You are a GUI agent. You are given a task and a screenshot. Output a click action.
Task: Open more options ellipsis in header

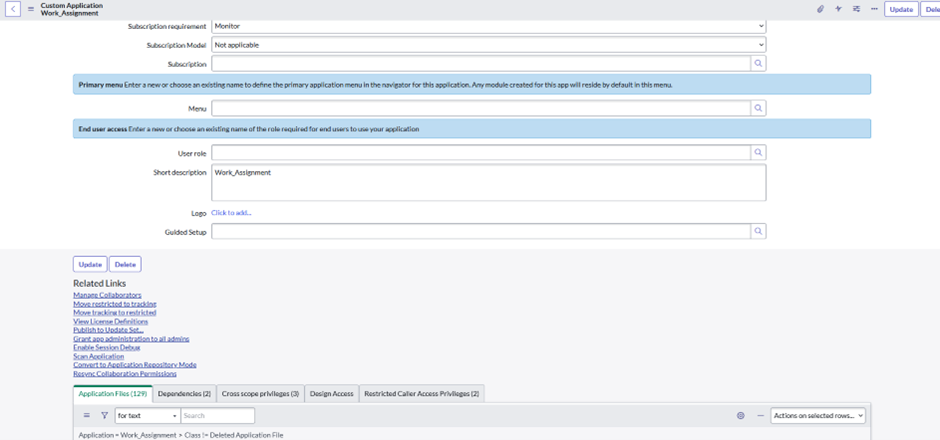tap(874, 9)
